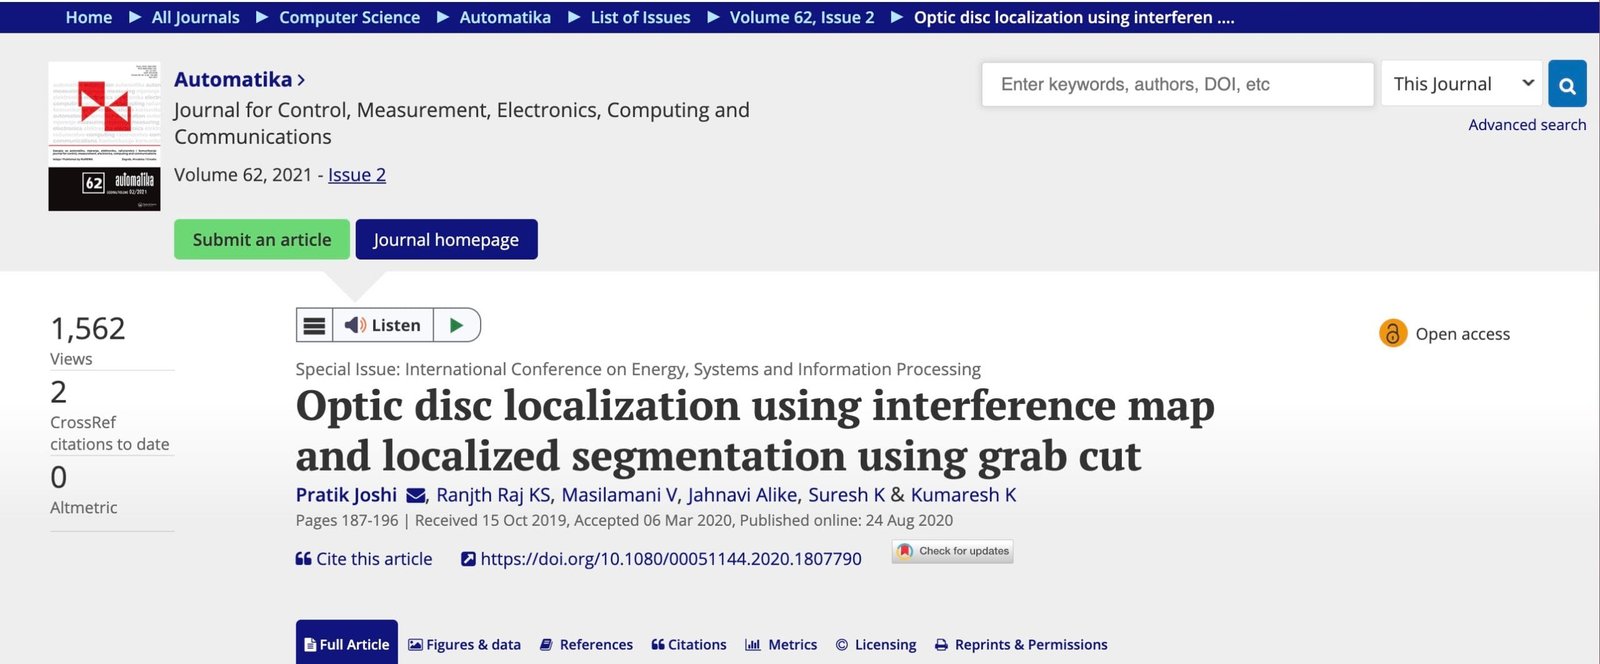Screen dimensions: 1600x664
Task: Select Computer Science in the breadcrumb
Action: coord(349,17)
